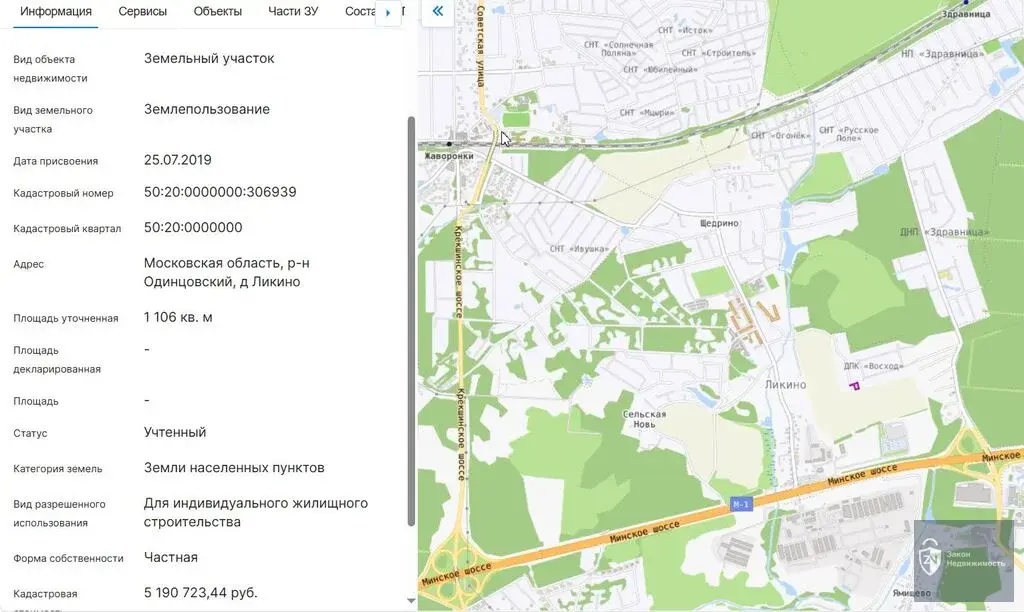The image size is (1024, 612).
Task: Click the Ликино village label on map
Action: point(785,384)
